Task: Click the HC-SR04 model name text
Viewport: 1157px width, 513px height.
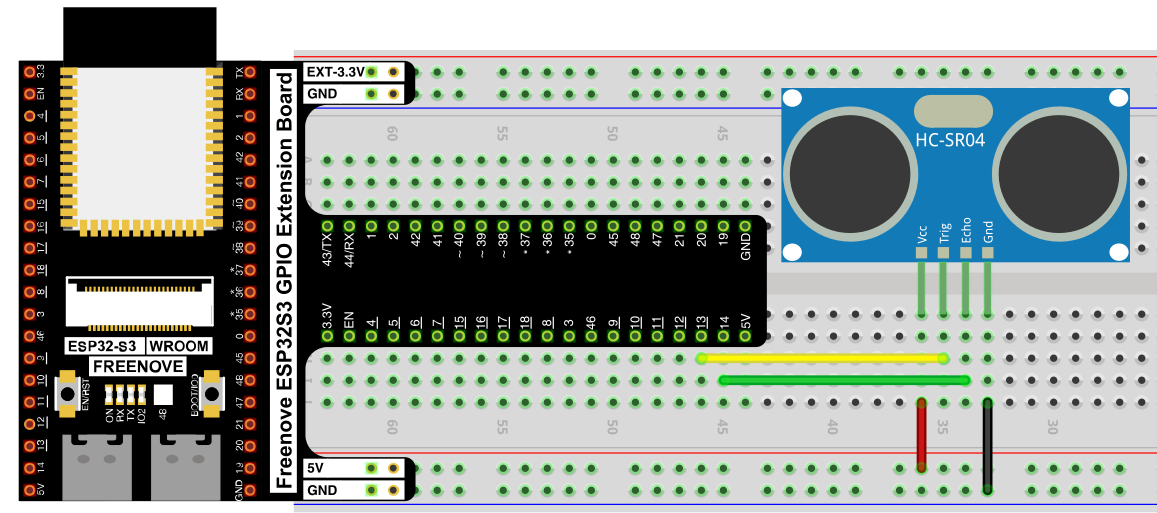Action: (x=950, y=140)
